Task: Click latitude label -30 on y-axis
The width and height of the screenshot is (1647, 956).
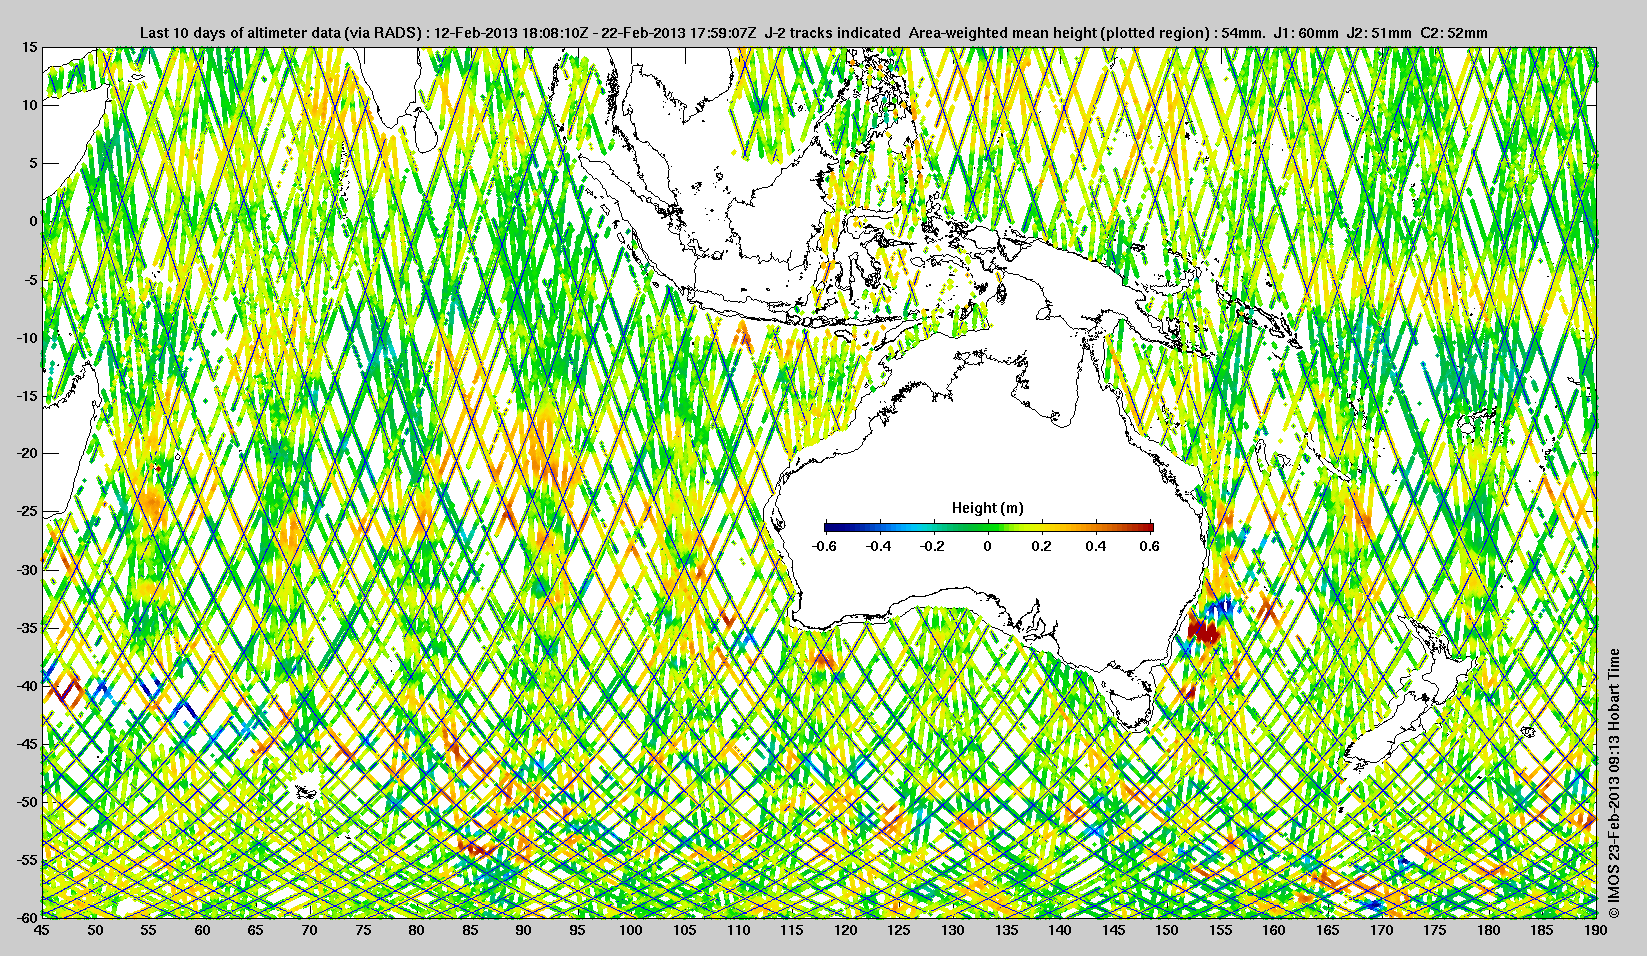Action: point(27,569)
